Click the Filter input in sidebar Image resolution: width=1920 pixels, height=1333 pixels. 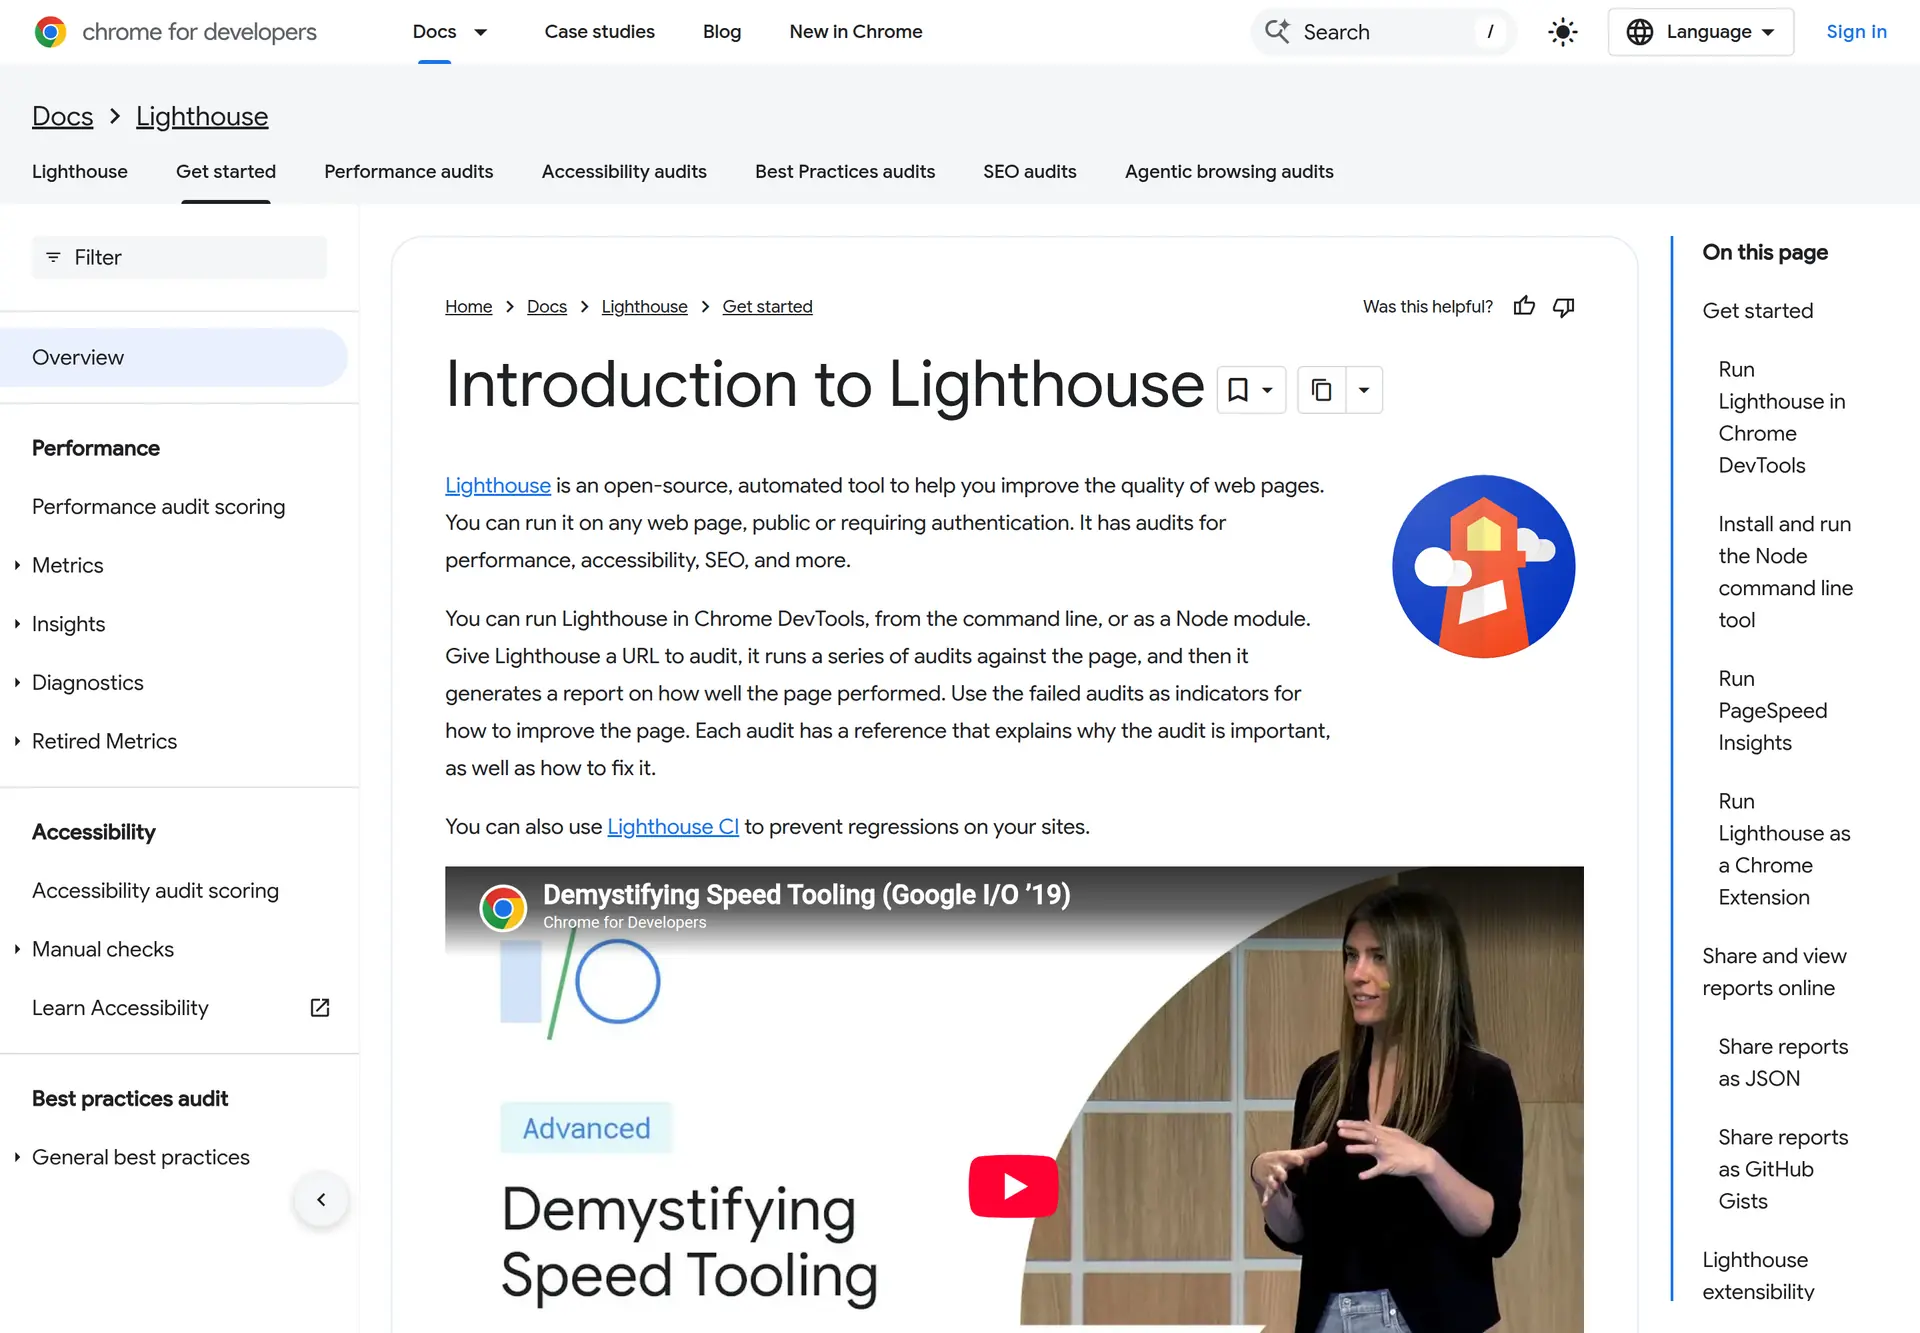(179, 258)
